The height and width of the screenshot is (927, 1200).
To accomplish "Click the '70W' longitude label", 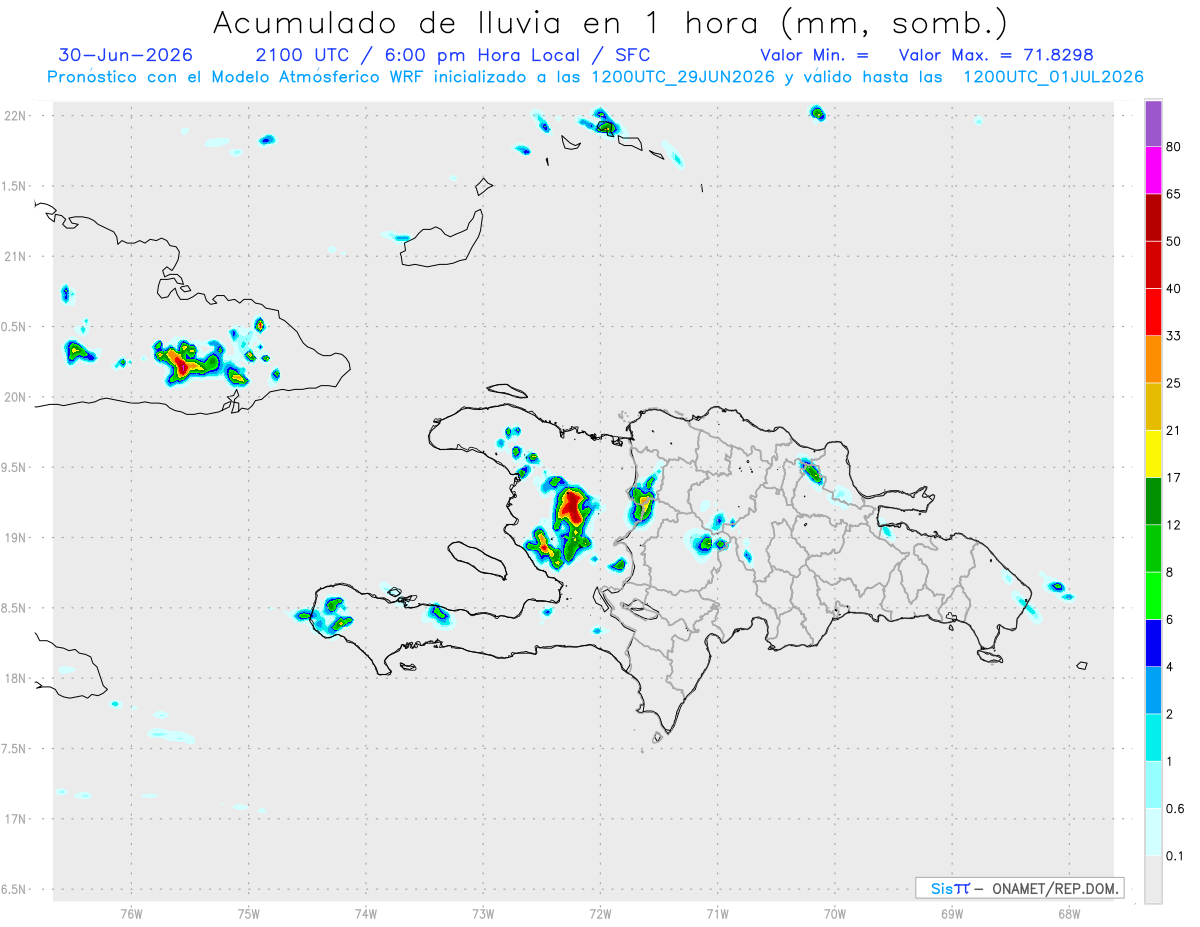I will point(835,913).
